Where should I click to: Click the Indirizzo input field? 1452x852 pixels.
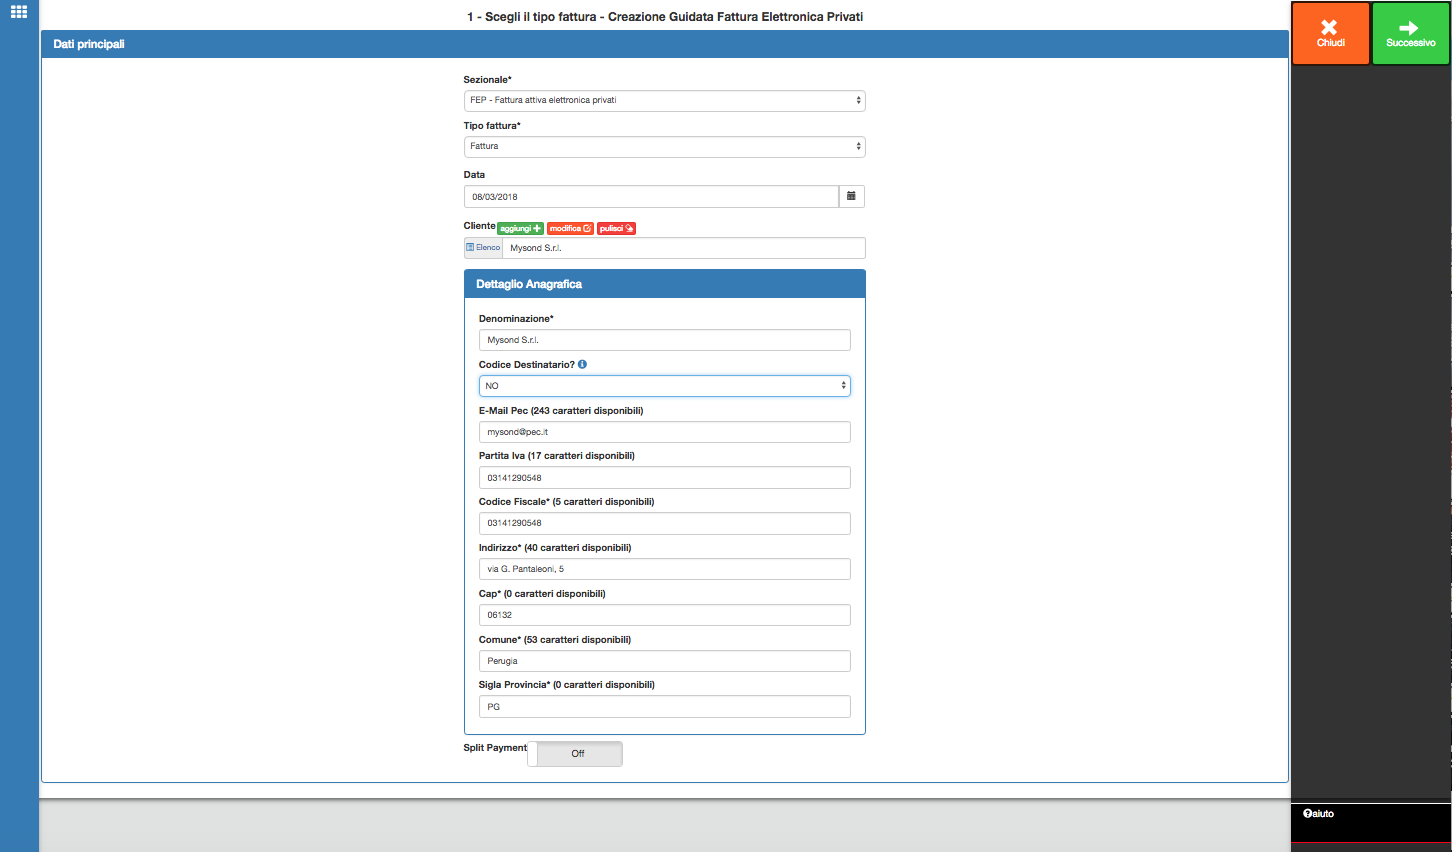[664, 569]
